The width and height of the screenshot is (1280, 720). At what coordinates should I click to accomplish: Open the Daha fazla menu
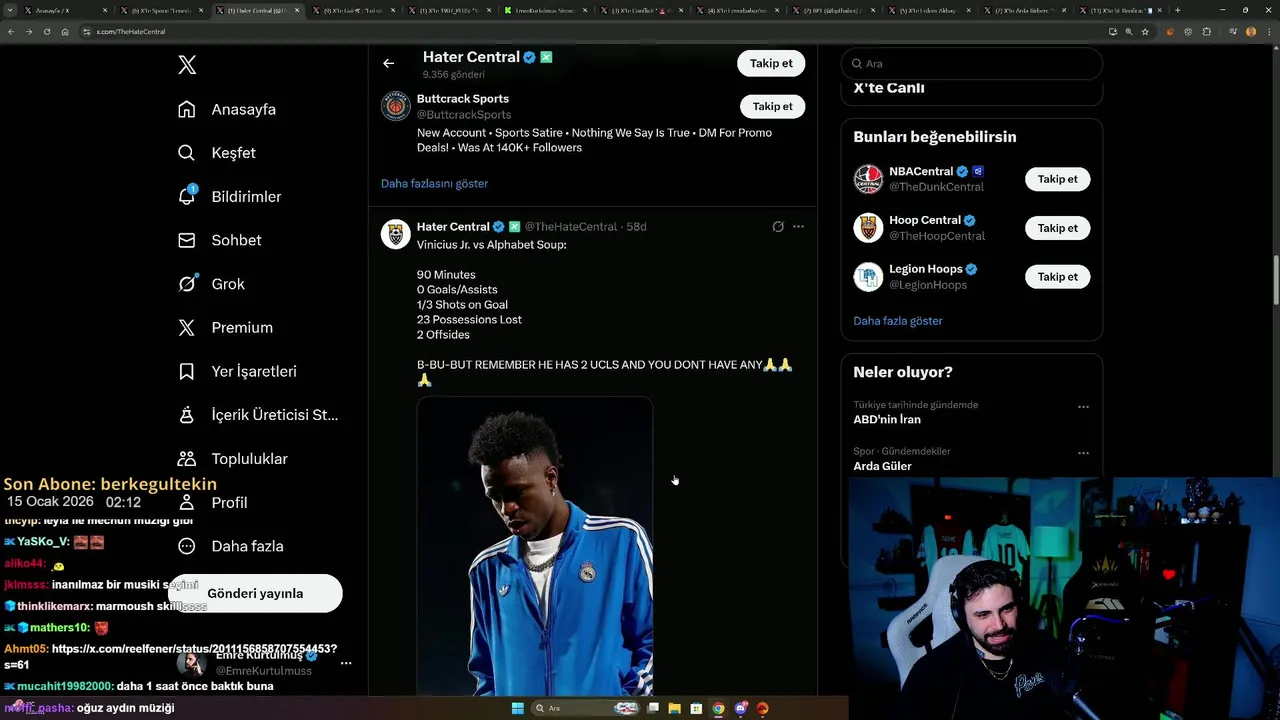tap(231, 546)
